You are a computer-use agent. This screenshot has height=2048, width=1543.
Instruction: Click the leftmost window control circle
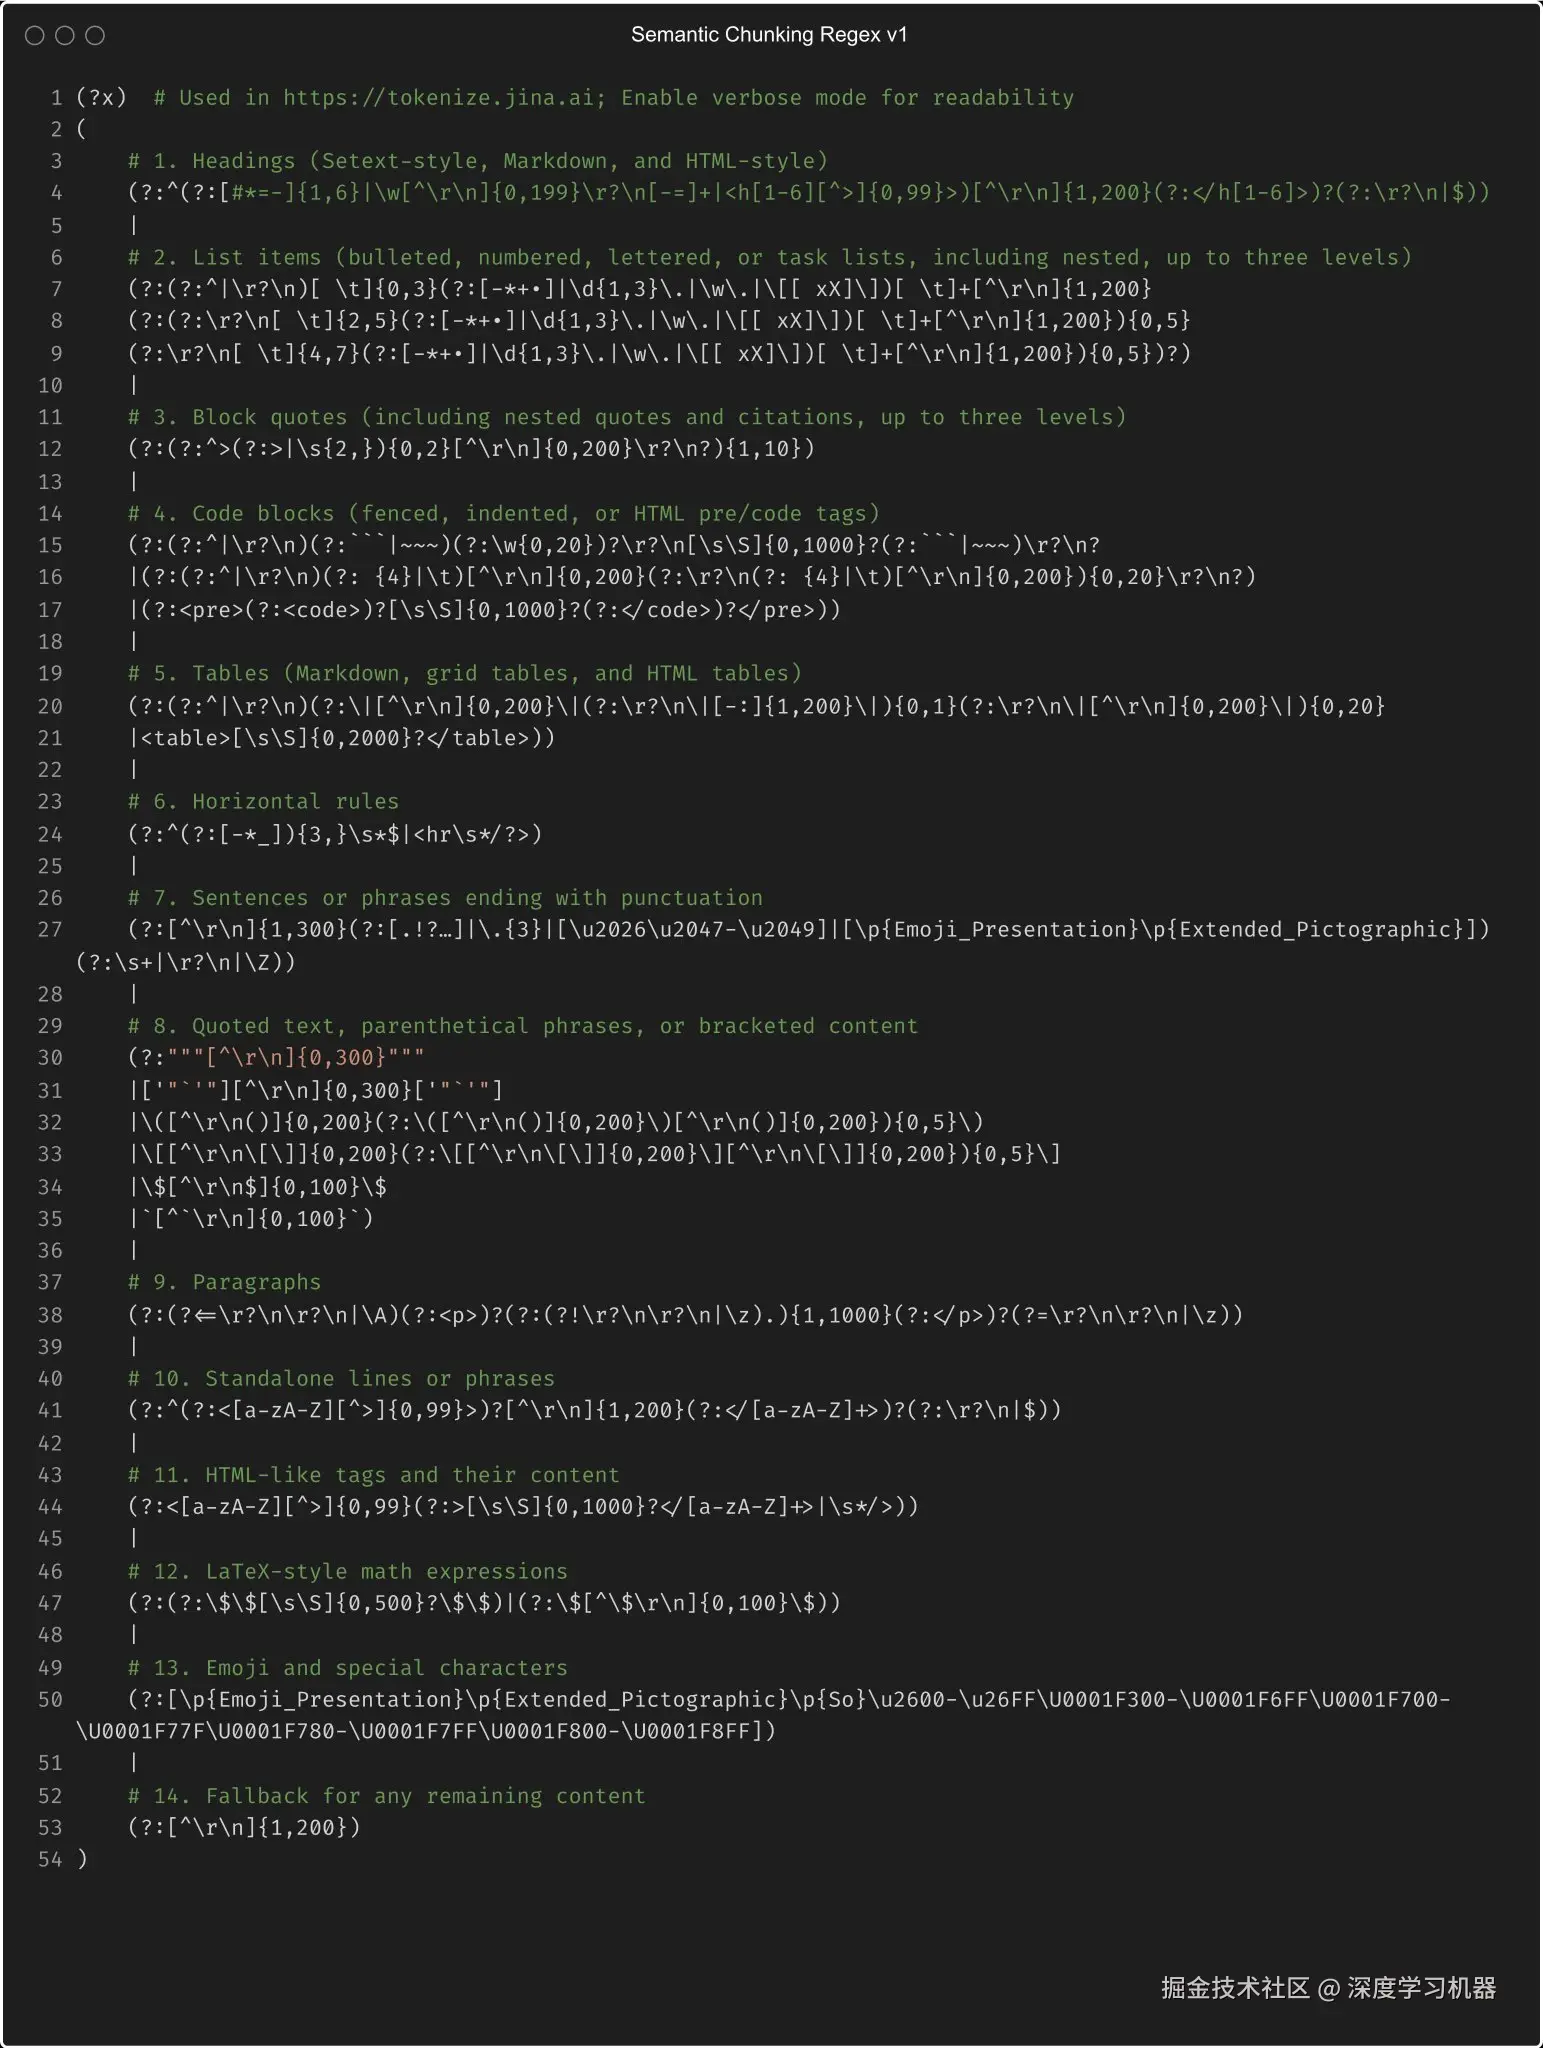[x=35, y=36]
